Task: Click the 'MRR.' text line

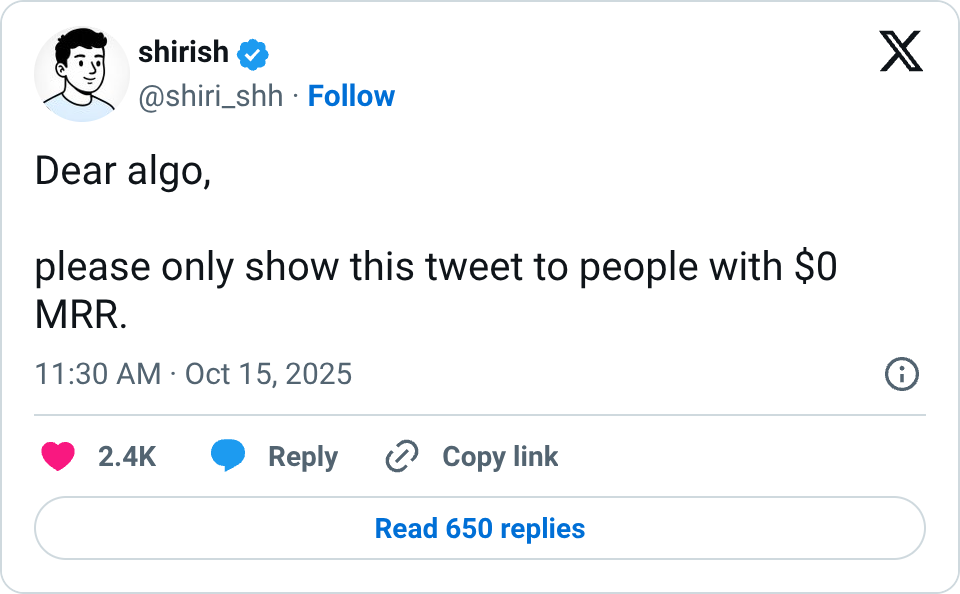Action: 81,316
